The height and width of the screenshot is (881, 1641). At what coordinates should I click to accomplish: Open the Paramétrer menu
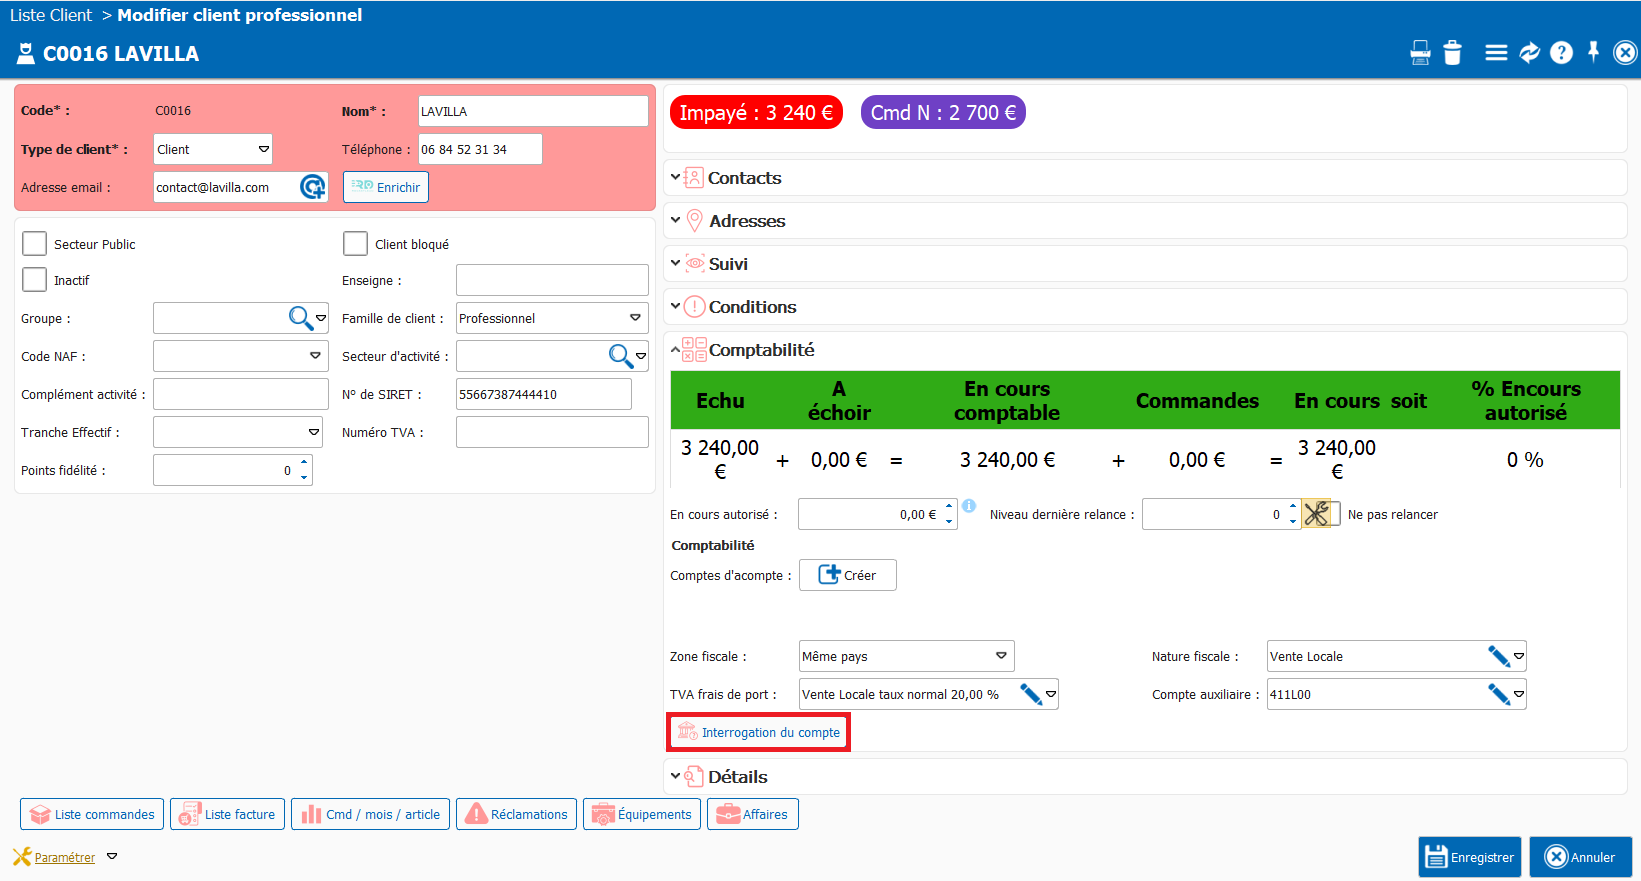pyautogui.click(x=65, y=857)
